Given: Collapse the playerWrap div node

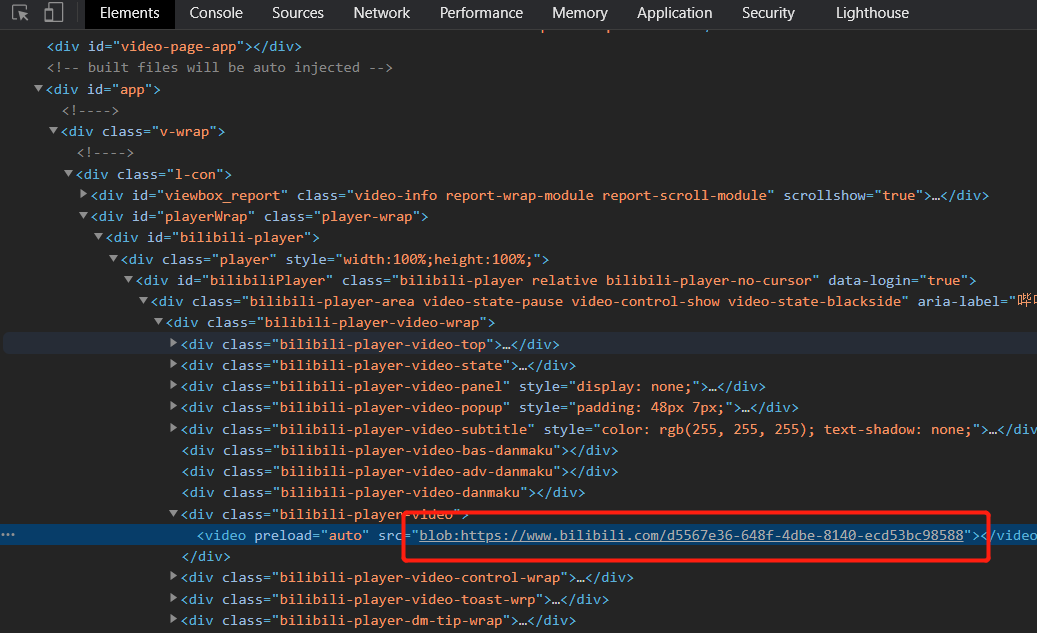Looking at the screenshot, I should tap(83, 216).
